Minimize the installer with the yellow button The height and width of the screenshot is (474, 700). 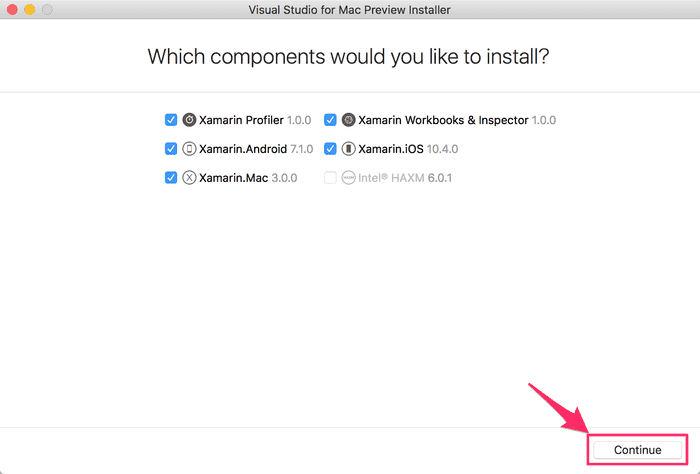click(x=30, y=10)
